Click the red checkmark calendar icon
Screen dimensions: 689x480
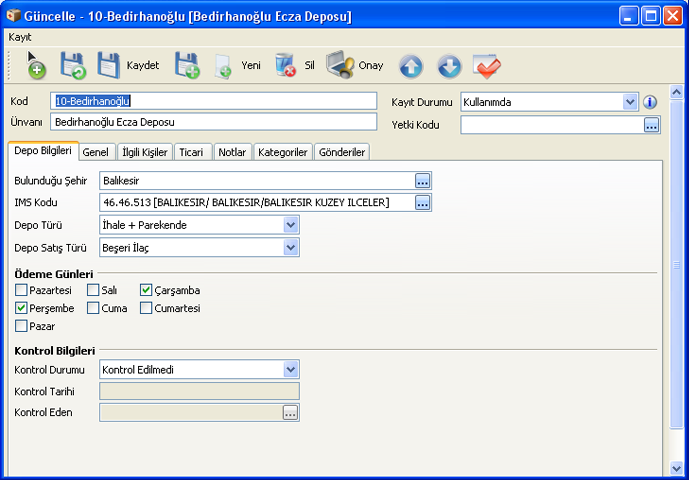[x=487, y=66]
